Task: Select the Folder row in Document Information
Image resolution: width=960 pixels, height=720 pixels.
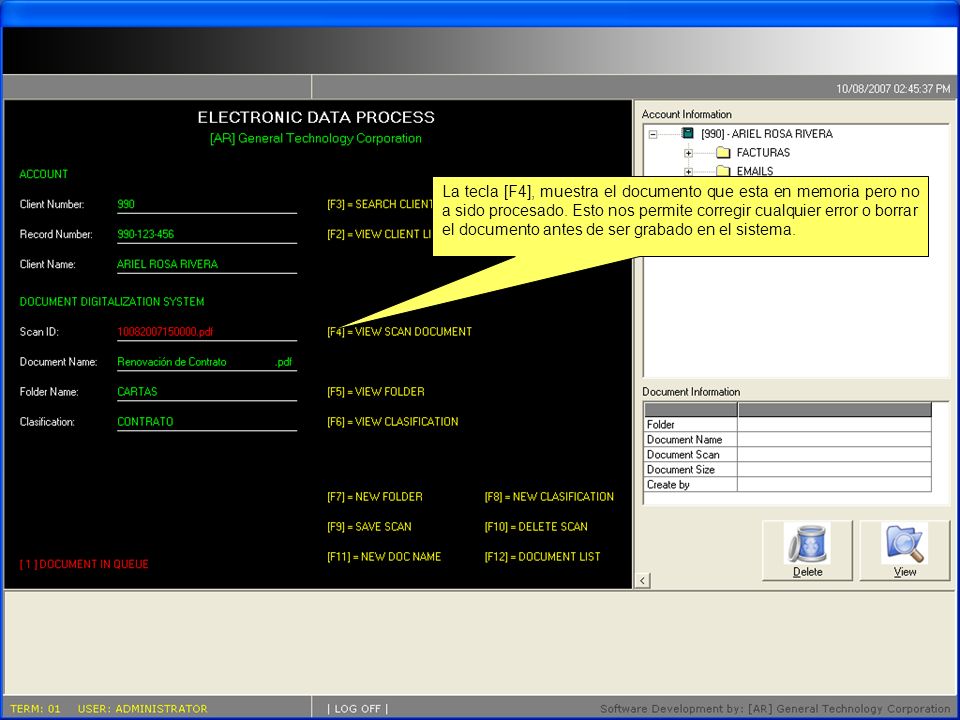Action: [x=788, y=424]
